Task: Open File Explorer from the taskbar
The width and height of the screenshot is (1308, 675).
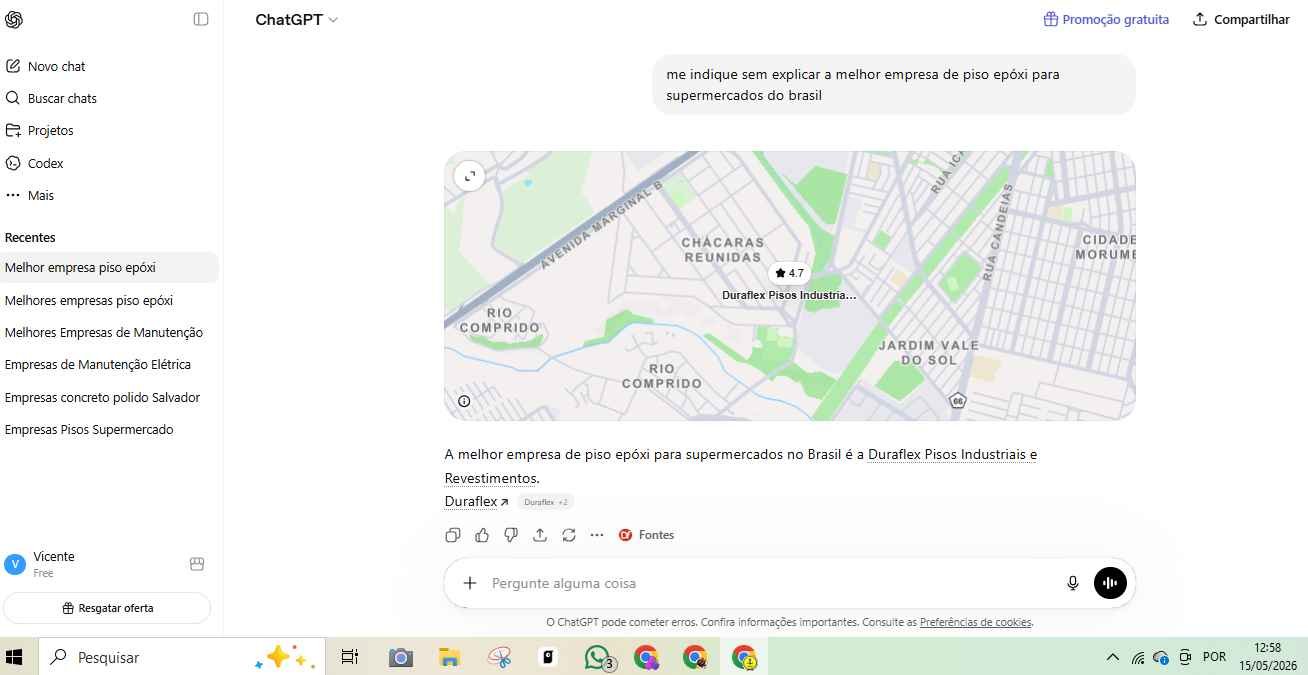Action: [449, 657]
